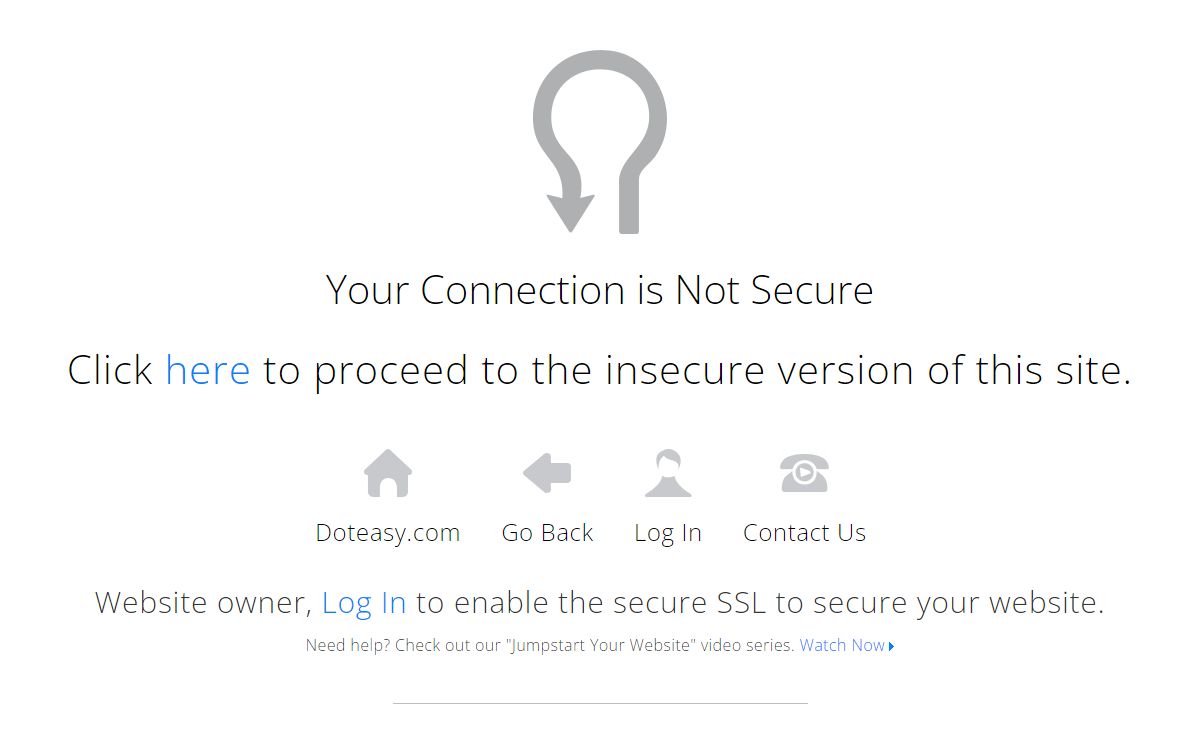The image size is (1200, 740).
Task: Click the small blue triangle after Watch Now
Action: [891, 646]
